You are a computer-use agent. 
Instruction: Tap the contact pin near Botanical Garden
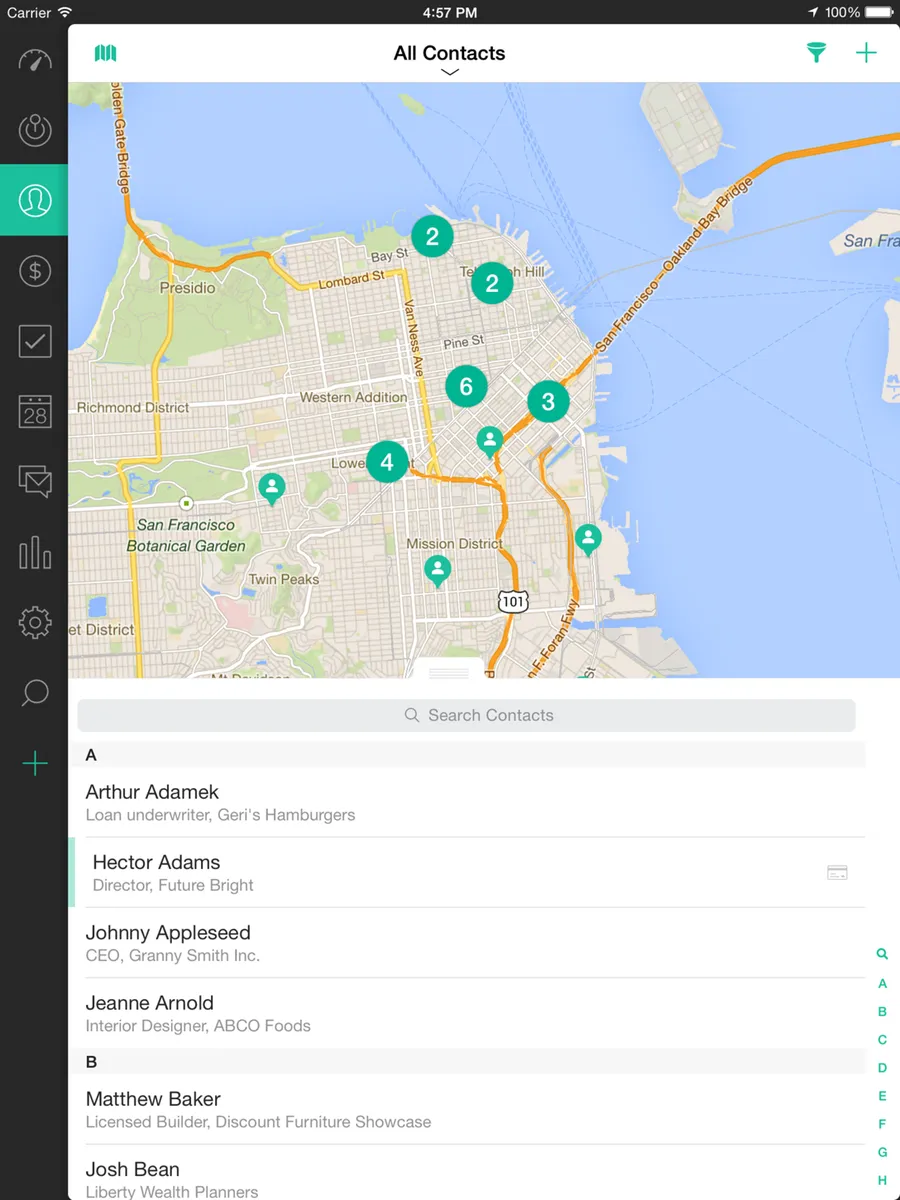(x=271, y=489)
